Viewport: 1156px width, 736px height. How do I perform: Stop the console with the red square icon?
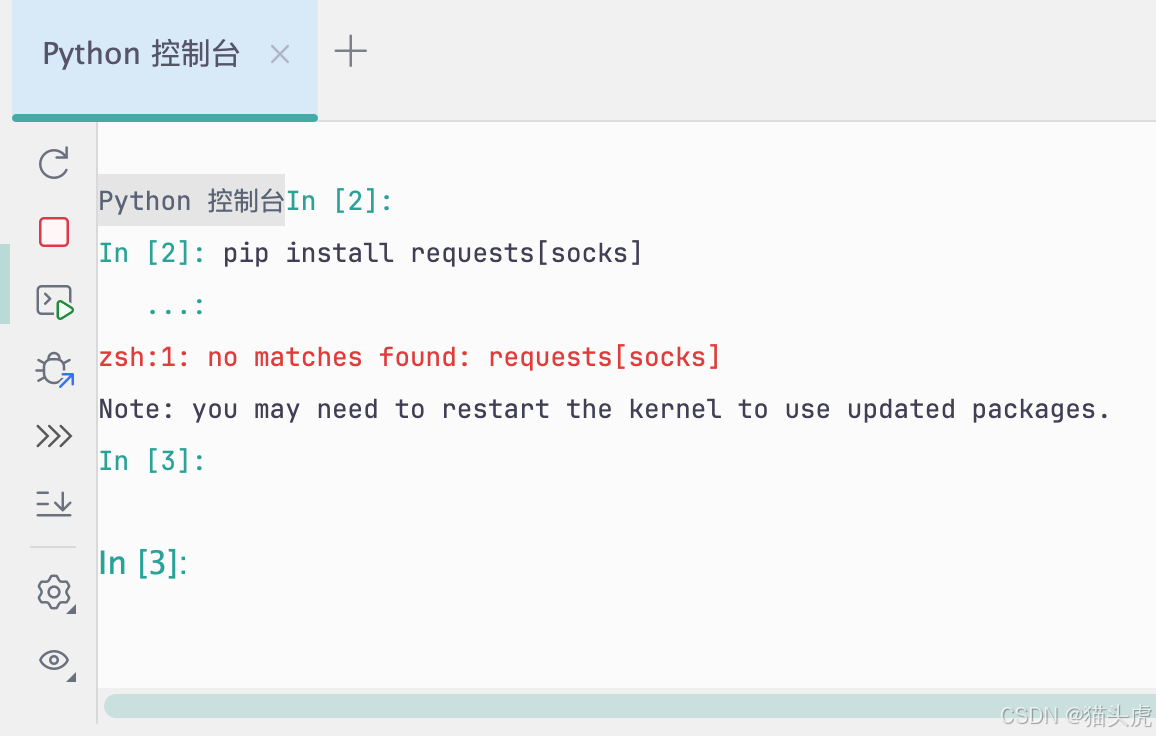(53, 231)
